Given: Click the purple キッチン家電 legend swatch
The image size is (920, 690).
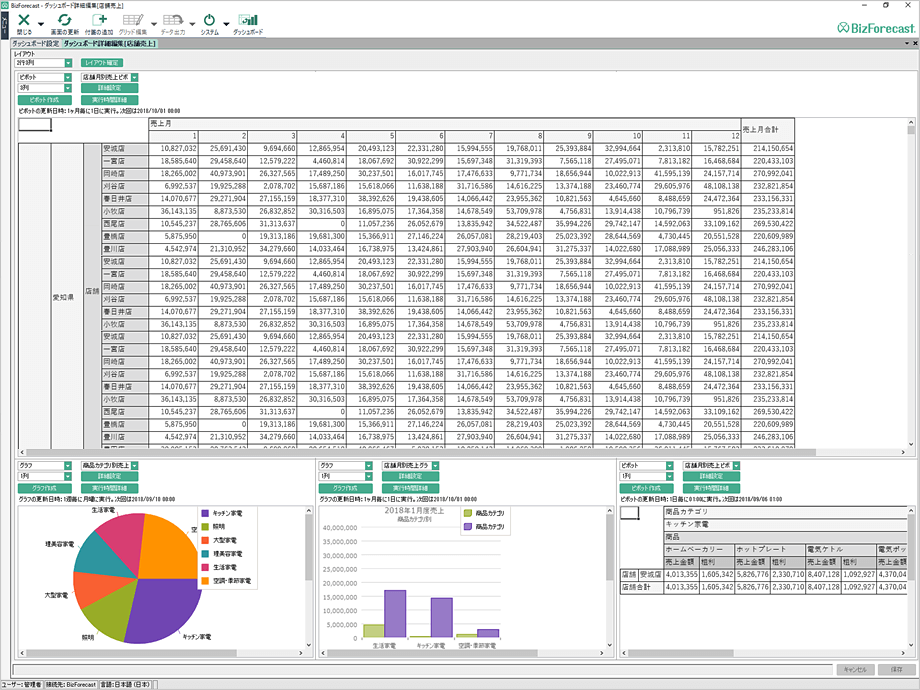Looking at the screenshot, I should pyautogui.click(x=205, y=511).
